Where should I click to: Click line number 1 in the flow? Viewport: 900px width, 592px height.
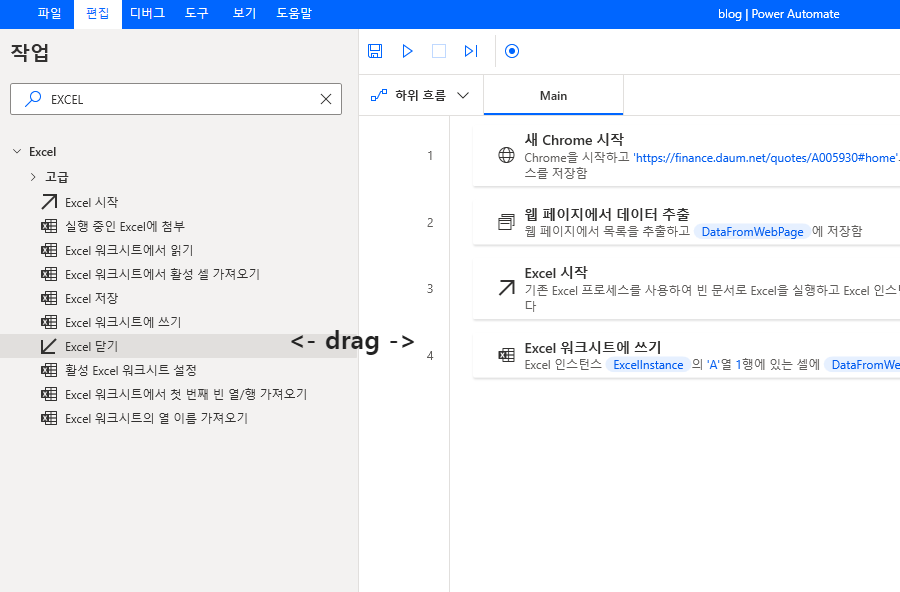pyautogui.click(x=430, y=155)
